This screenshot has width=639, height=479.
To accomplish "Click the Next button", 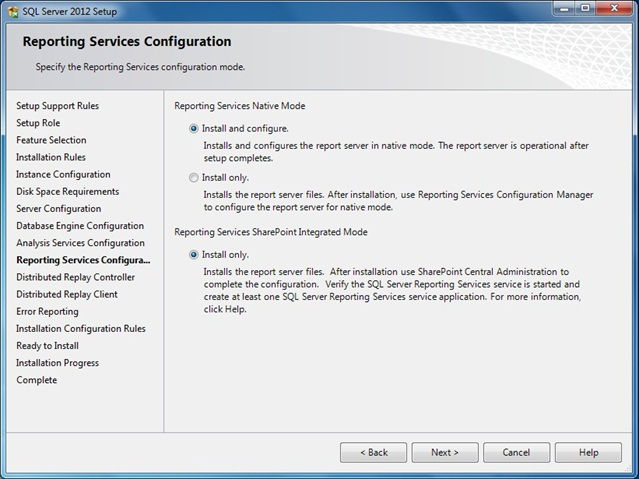I will (445, 453).
